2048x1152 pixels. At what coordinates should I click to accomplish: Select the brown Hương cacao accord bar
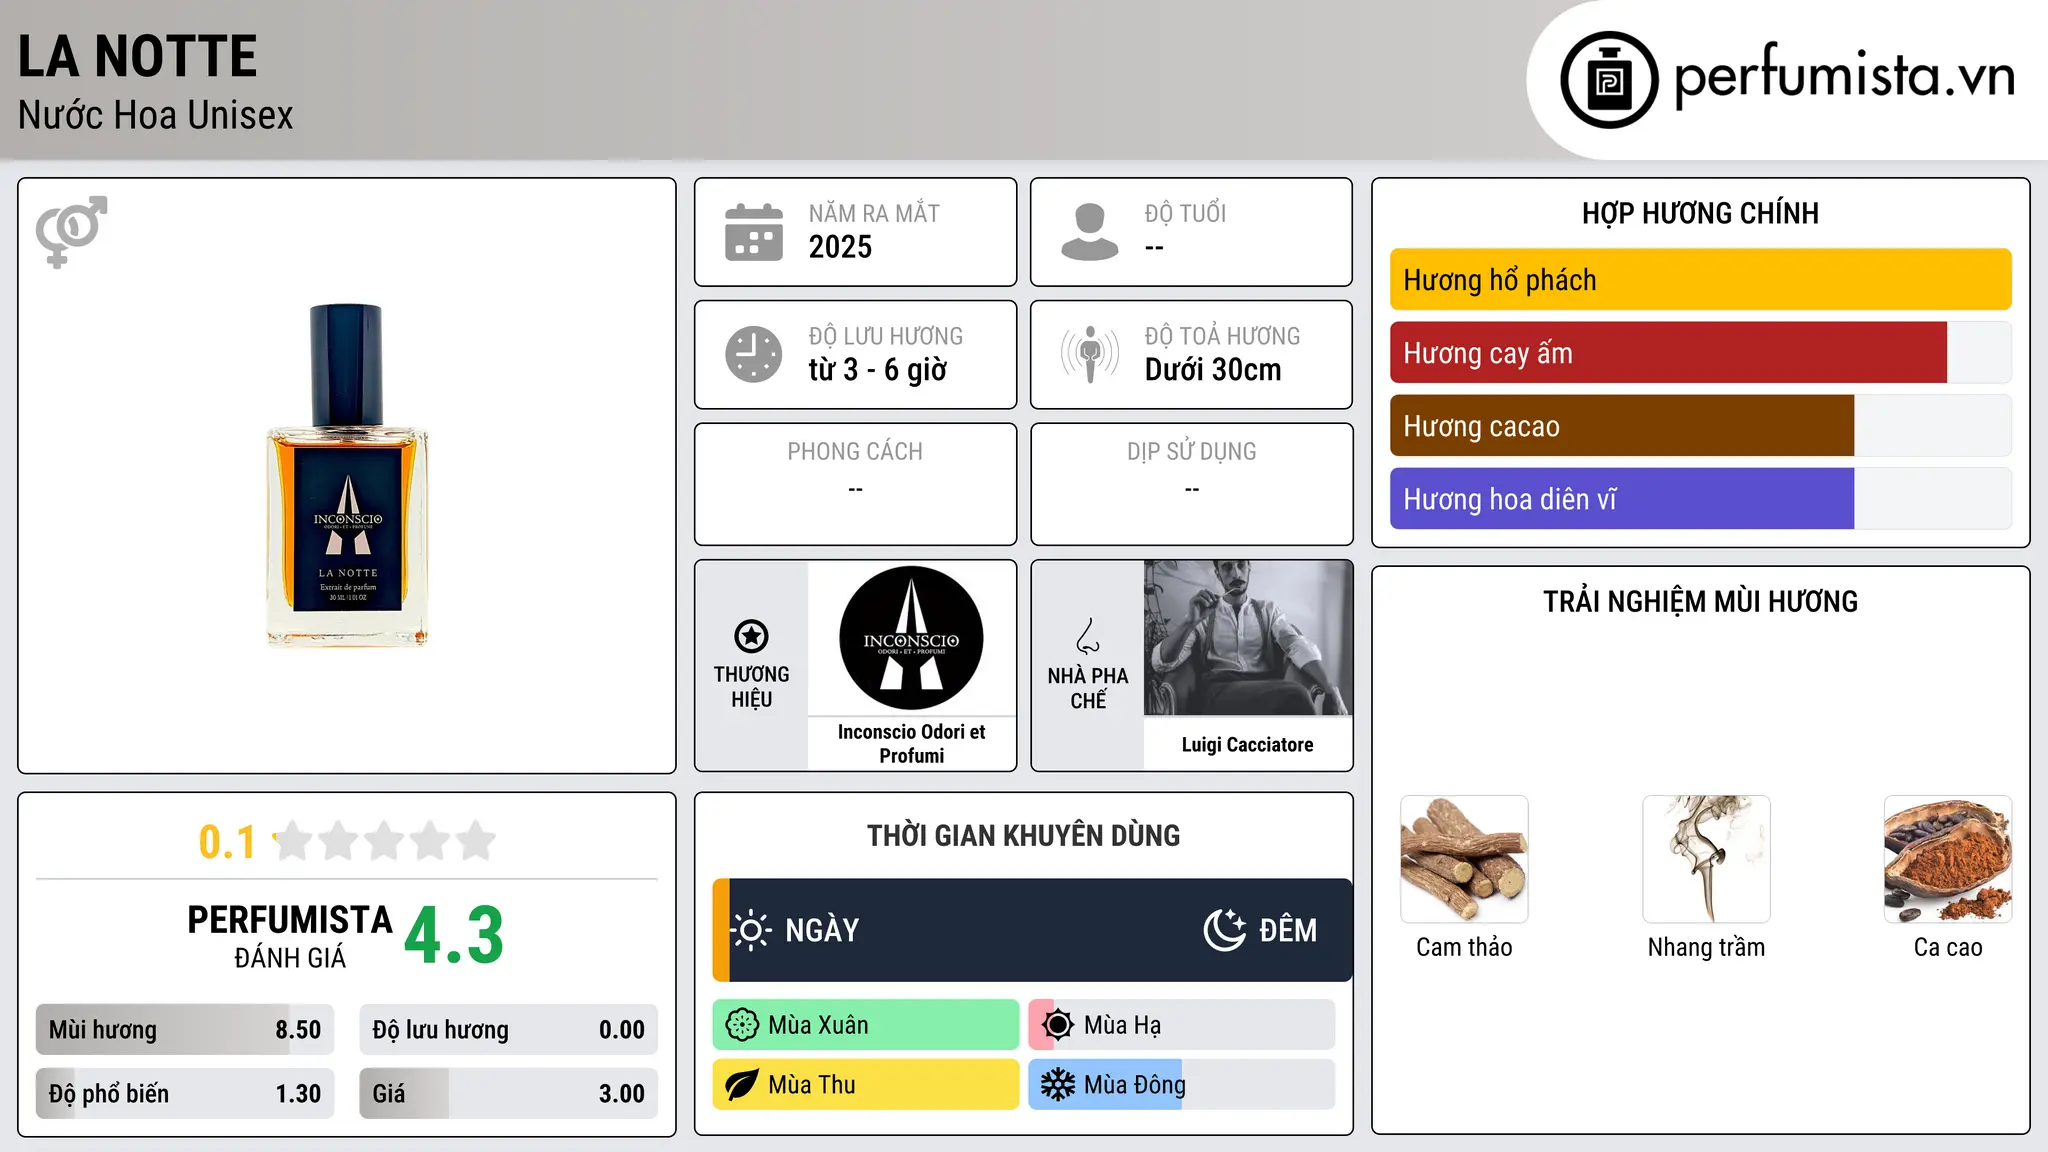coord(1622,426)
